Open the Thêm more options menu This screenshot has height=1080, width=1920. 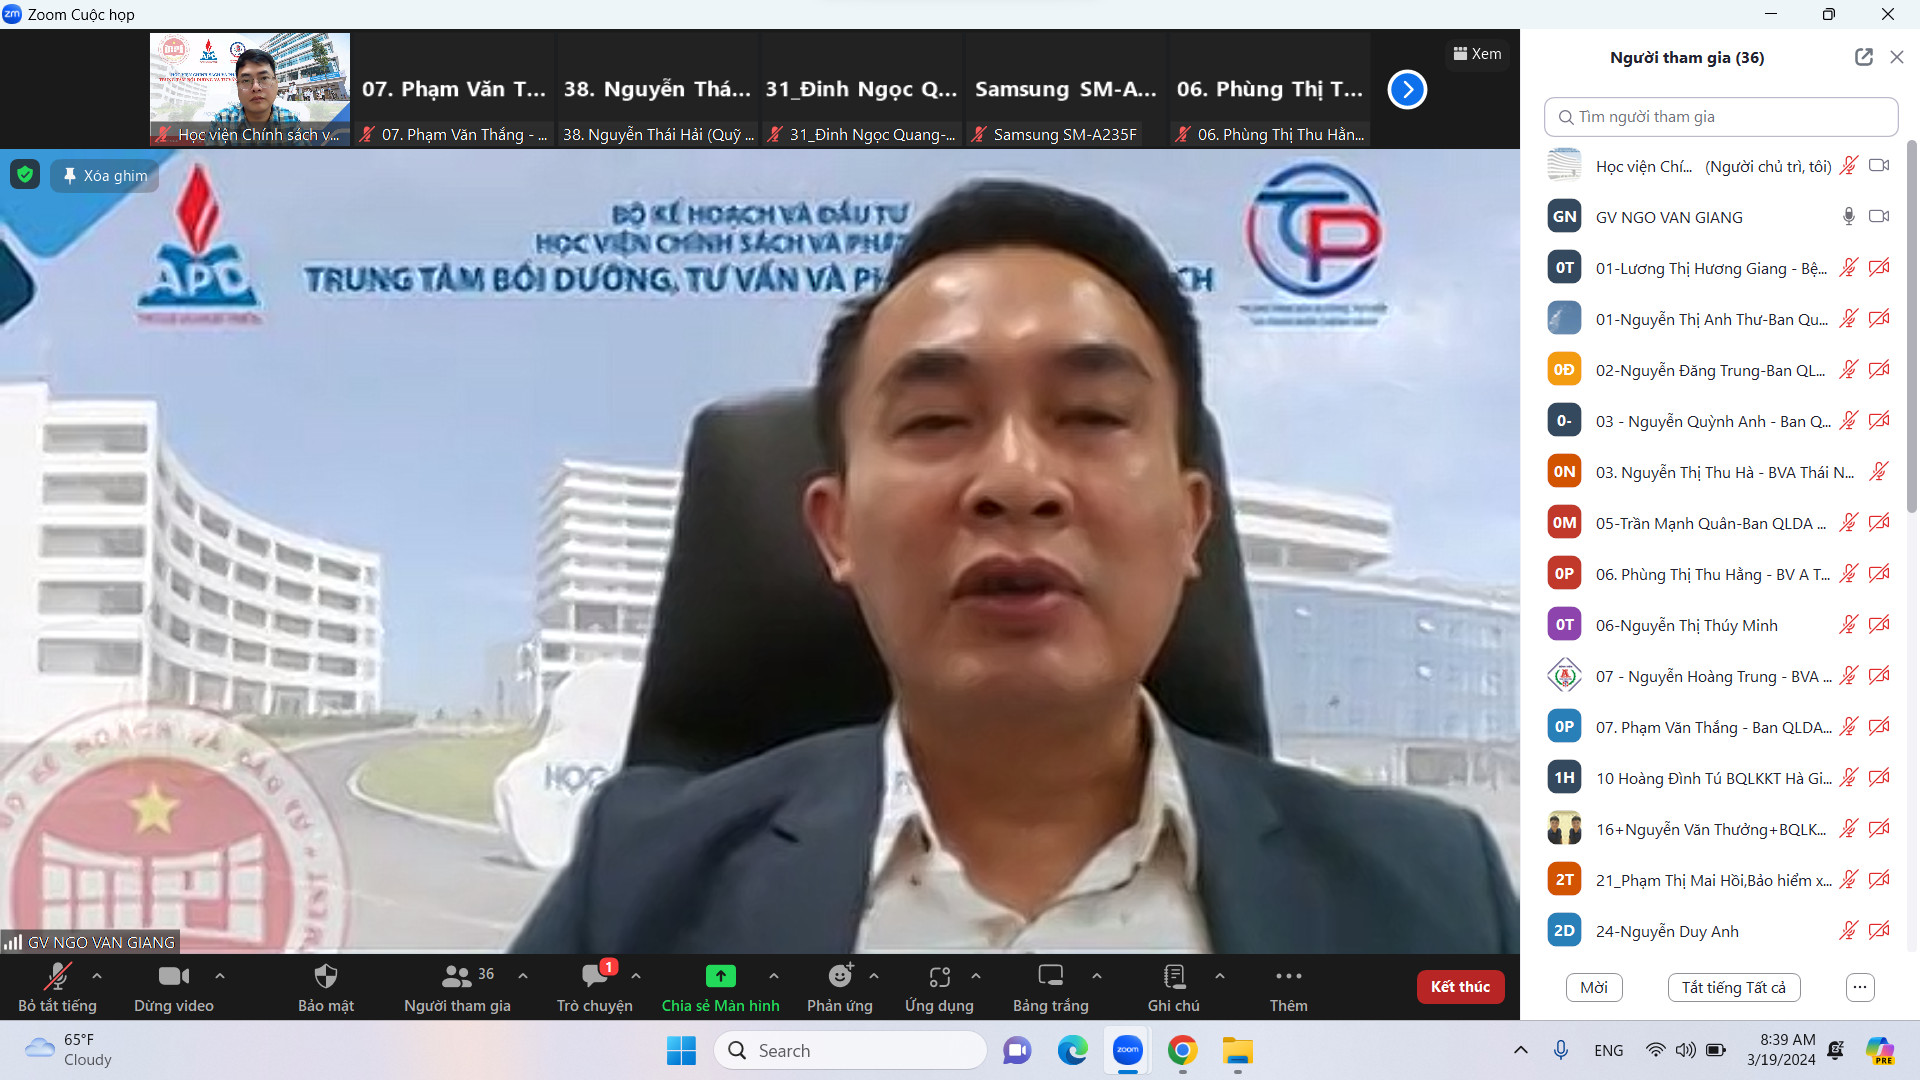1288,976
